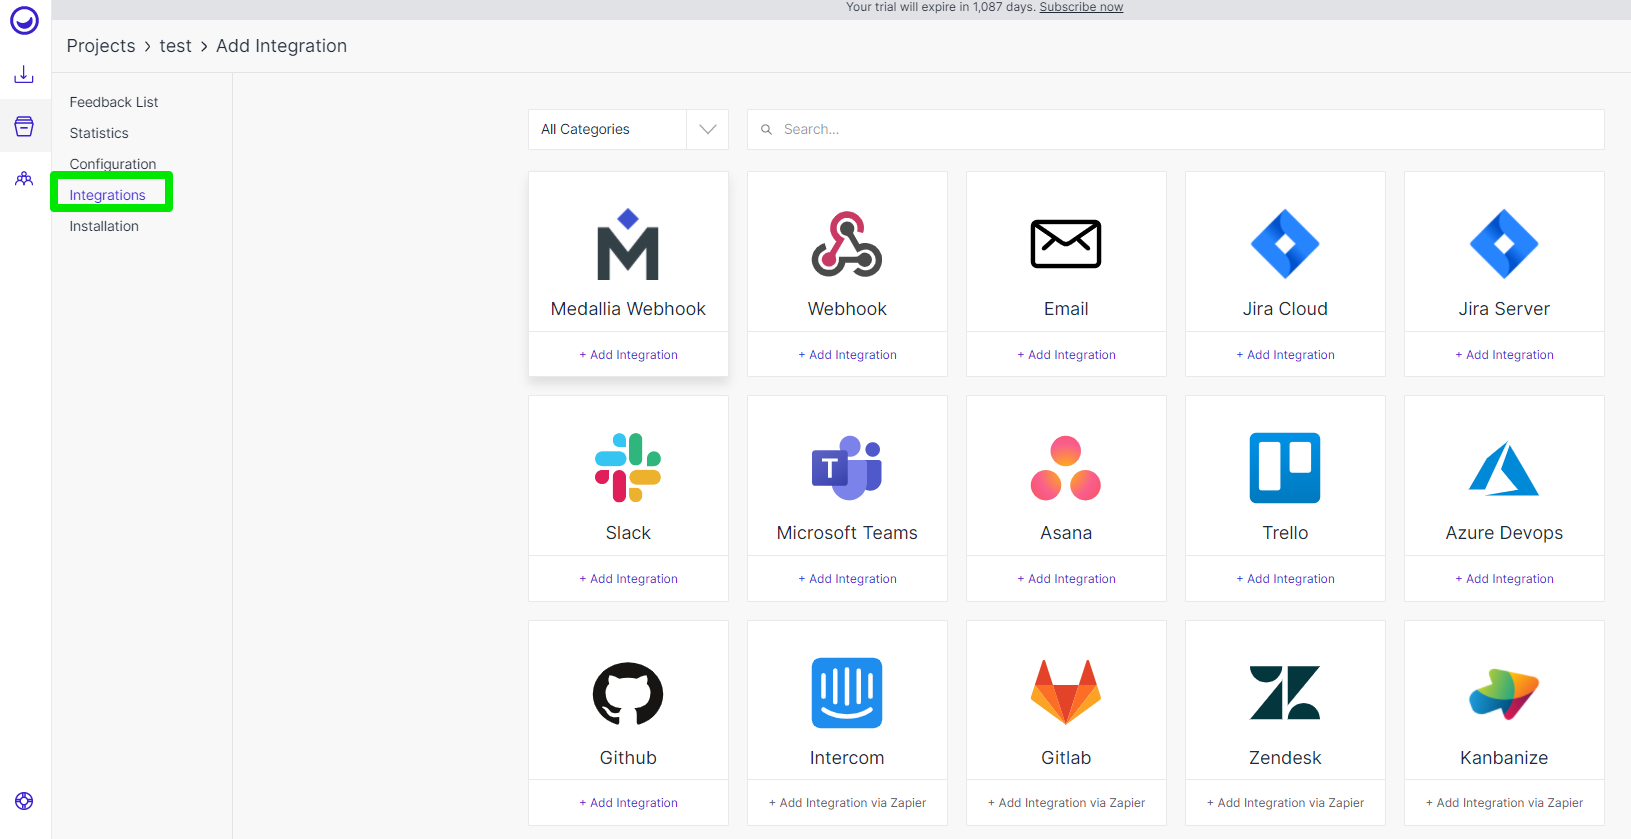Add Integration for Azure Devops
Image resolution: width=1631 pixels, height=839 pixels.
(1504, 579)
